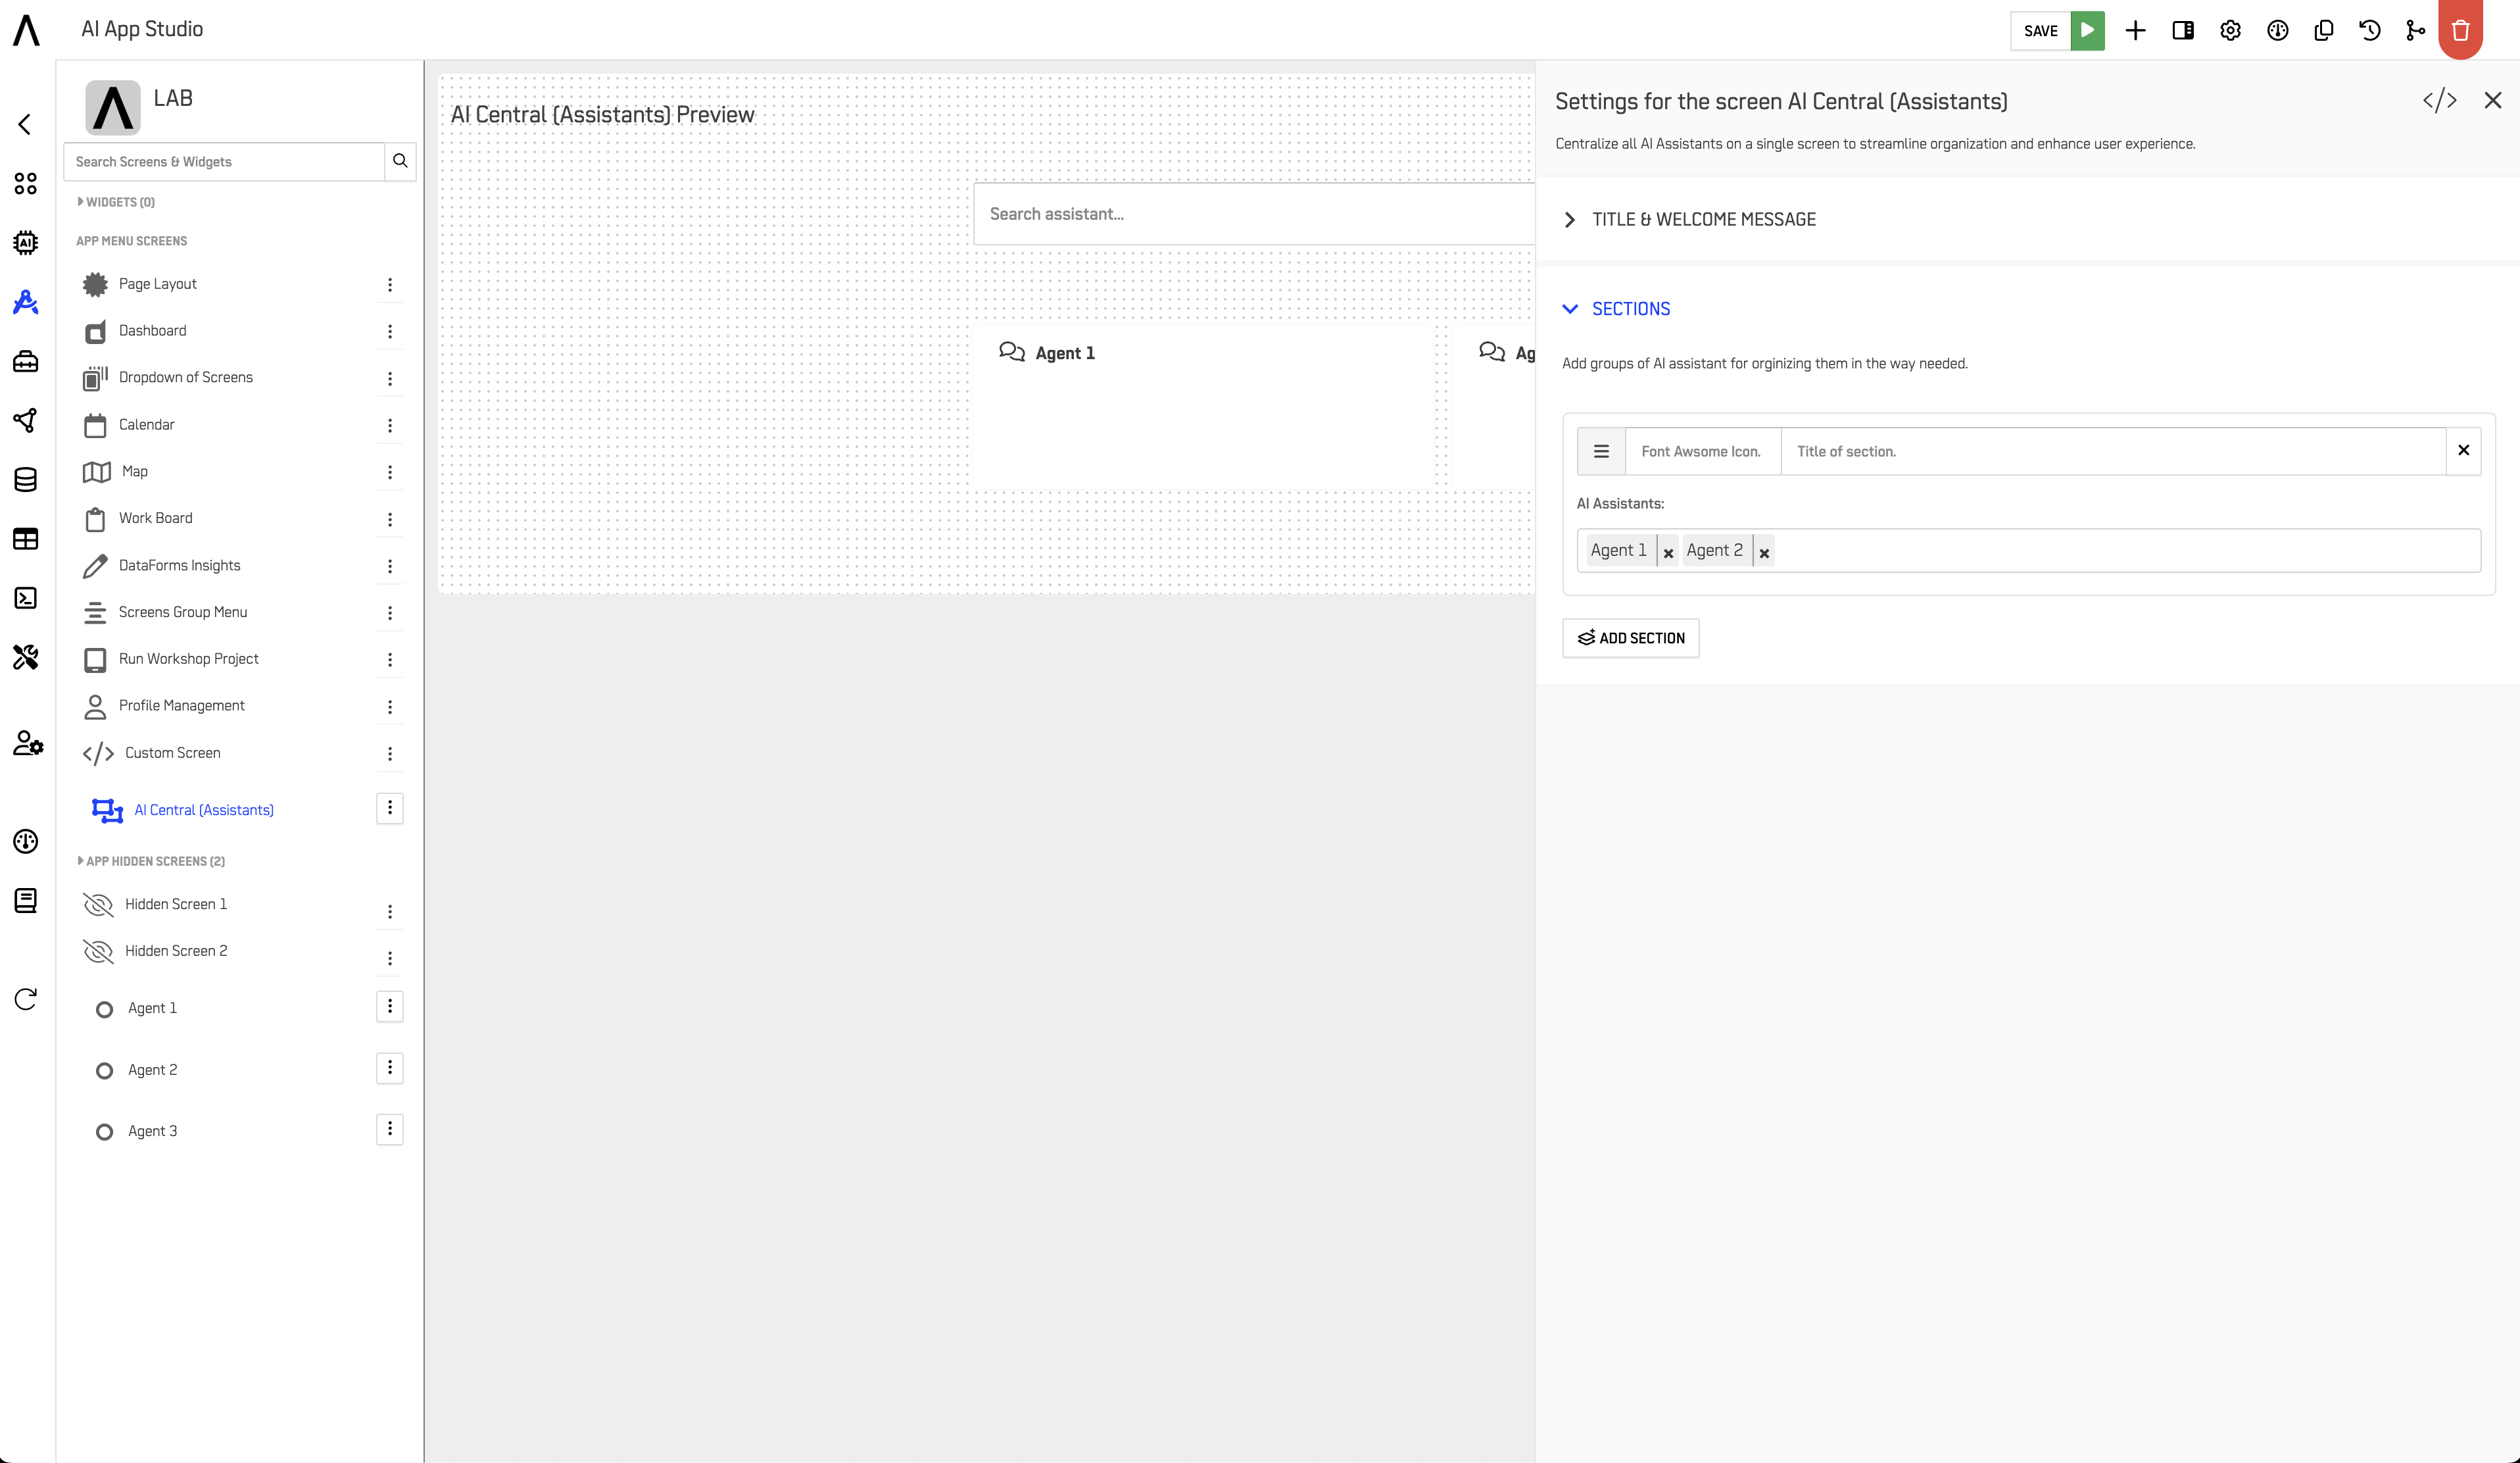Screen dimensions: 2520x1463
Task: Click the git branch icon in toolbar
Action: coord(2415,30)
